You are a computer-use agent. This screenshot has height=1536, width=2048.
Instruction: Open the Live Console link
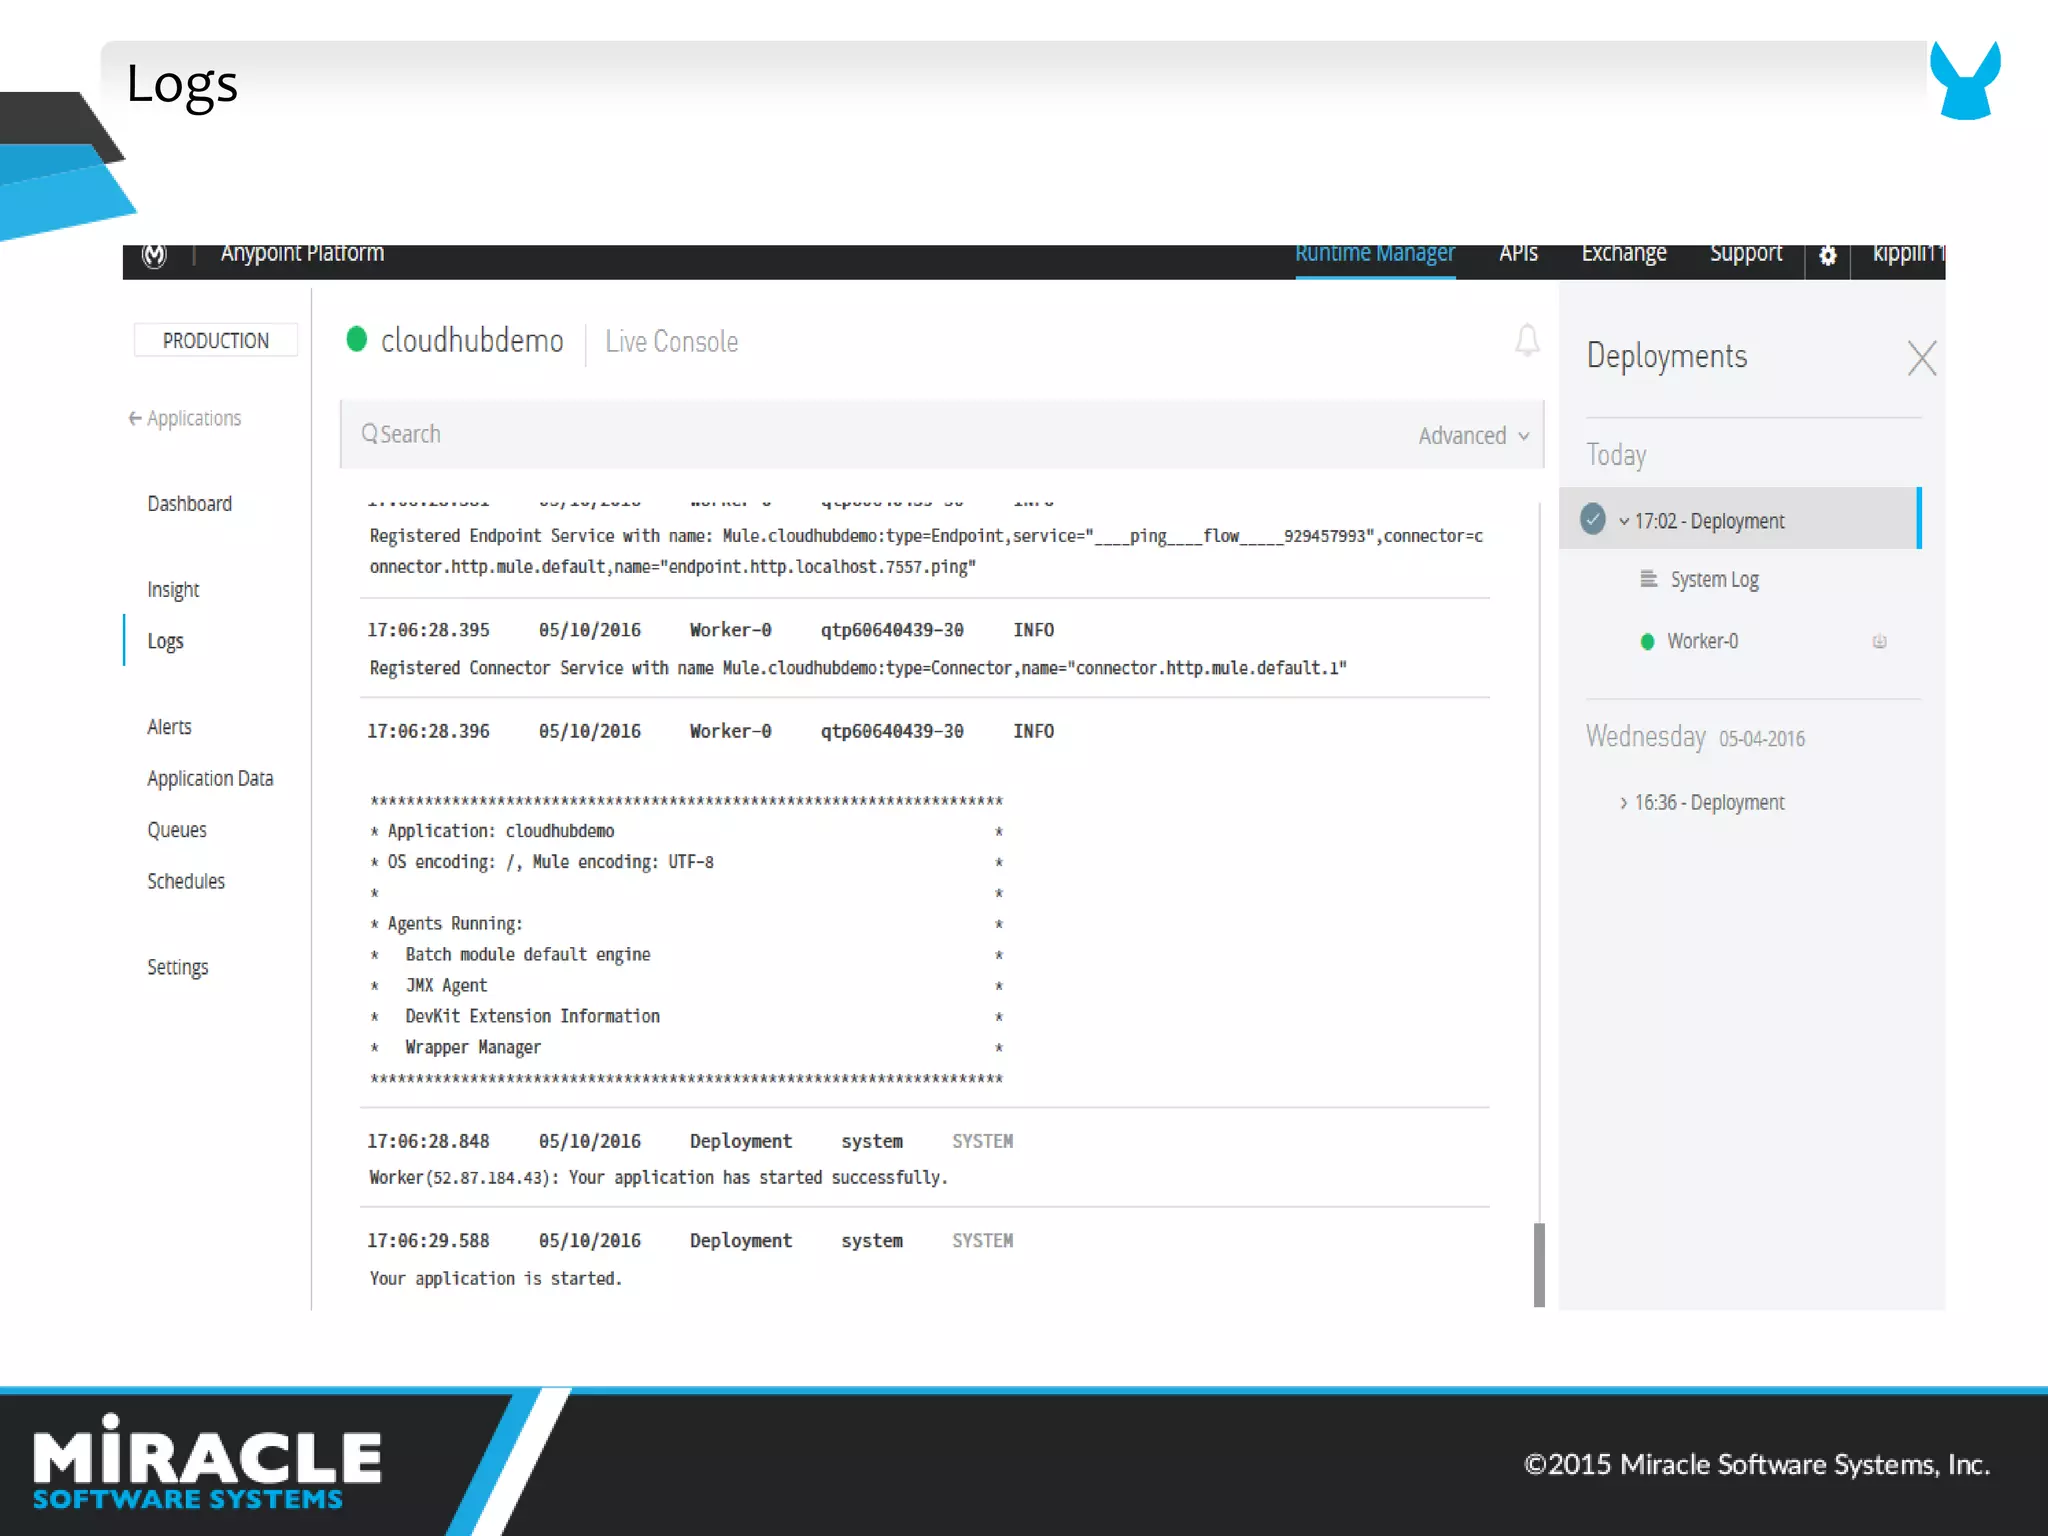pos(671,342)
